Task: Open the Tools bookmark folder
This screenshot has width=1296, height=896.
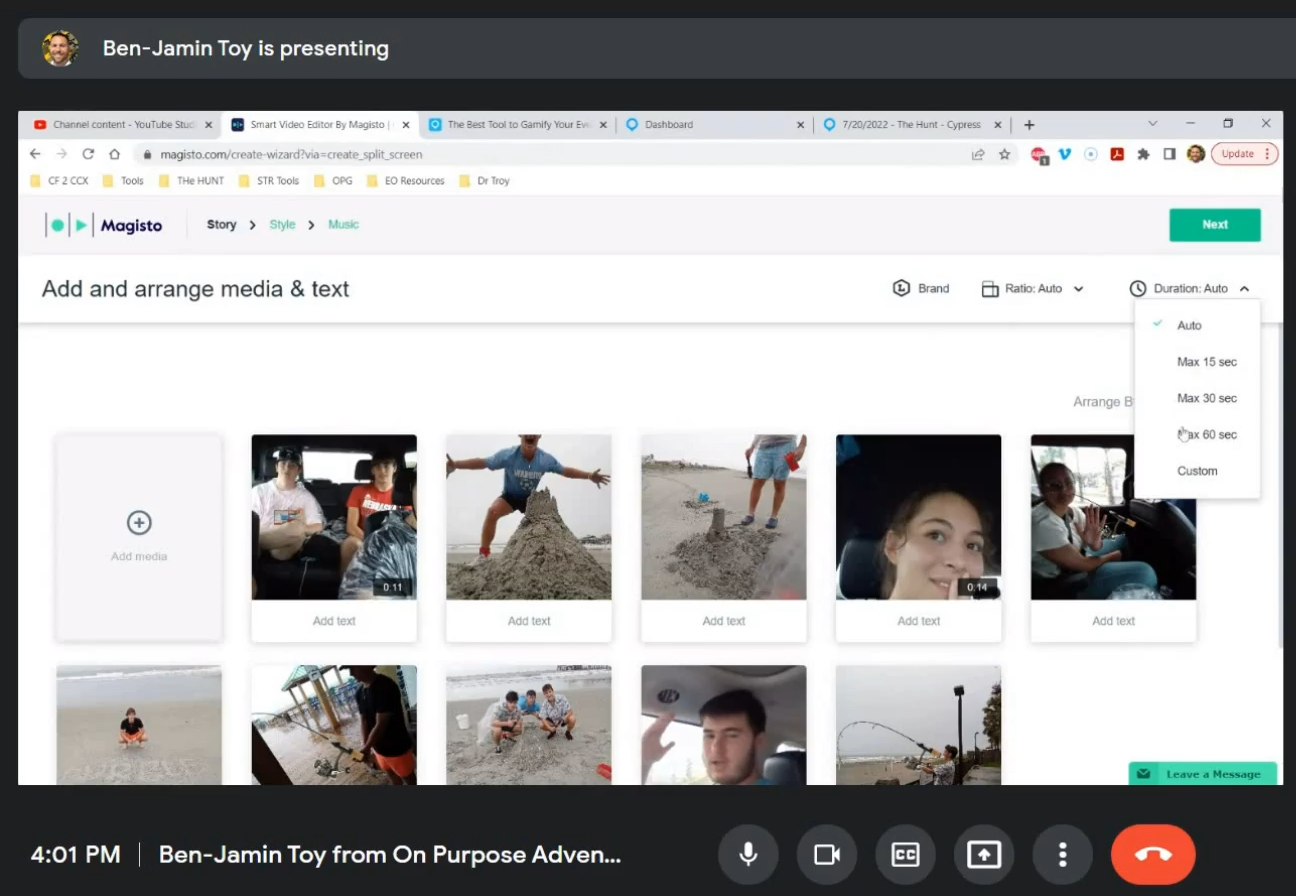Action: coord(123,181)
